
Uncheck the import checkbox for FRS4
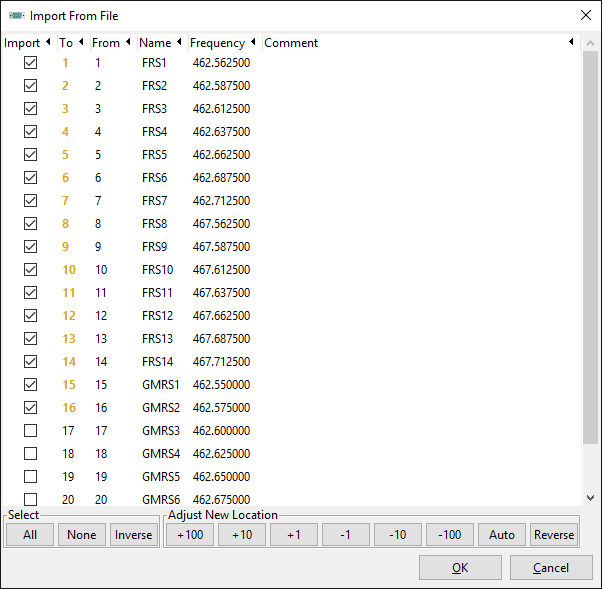(30, 132)
